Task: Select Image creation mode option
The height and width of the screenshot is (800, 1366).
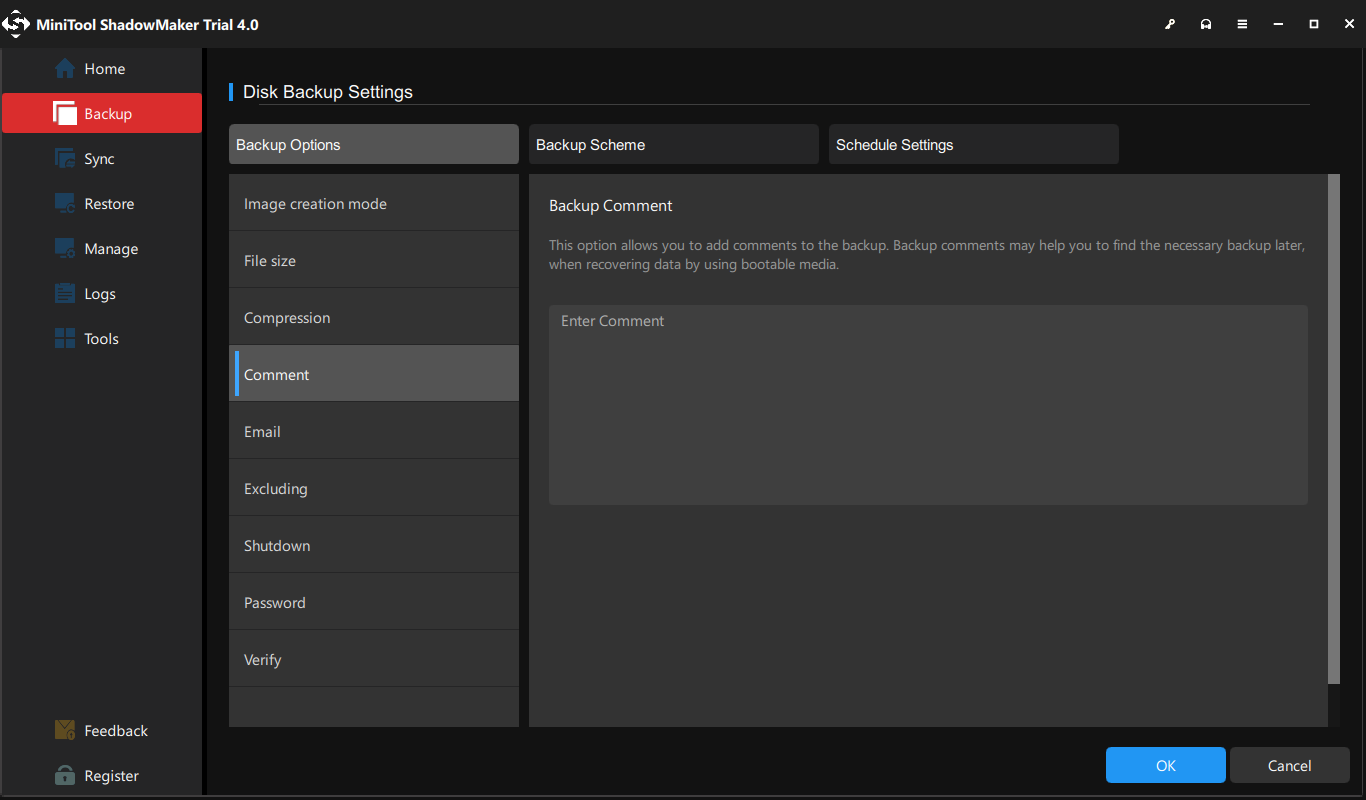Action: pos(374,203)
